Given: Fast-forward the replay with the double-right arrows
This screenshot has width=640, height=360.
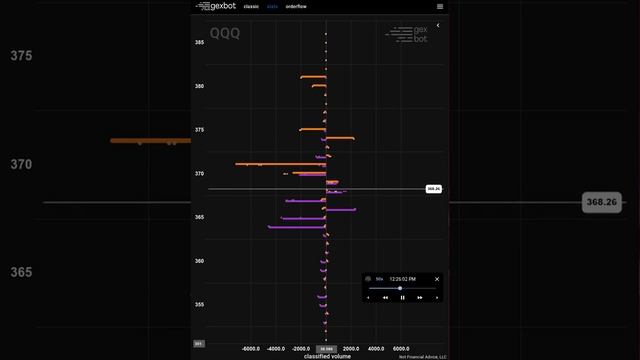Looking at the screenshot, I should pos(420,298).
